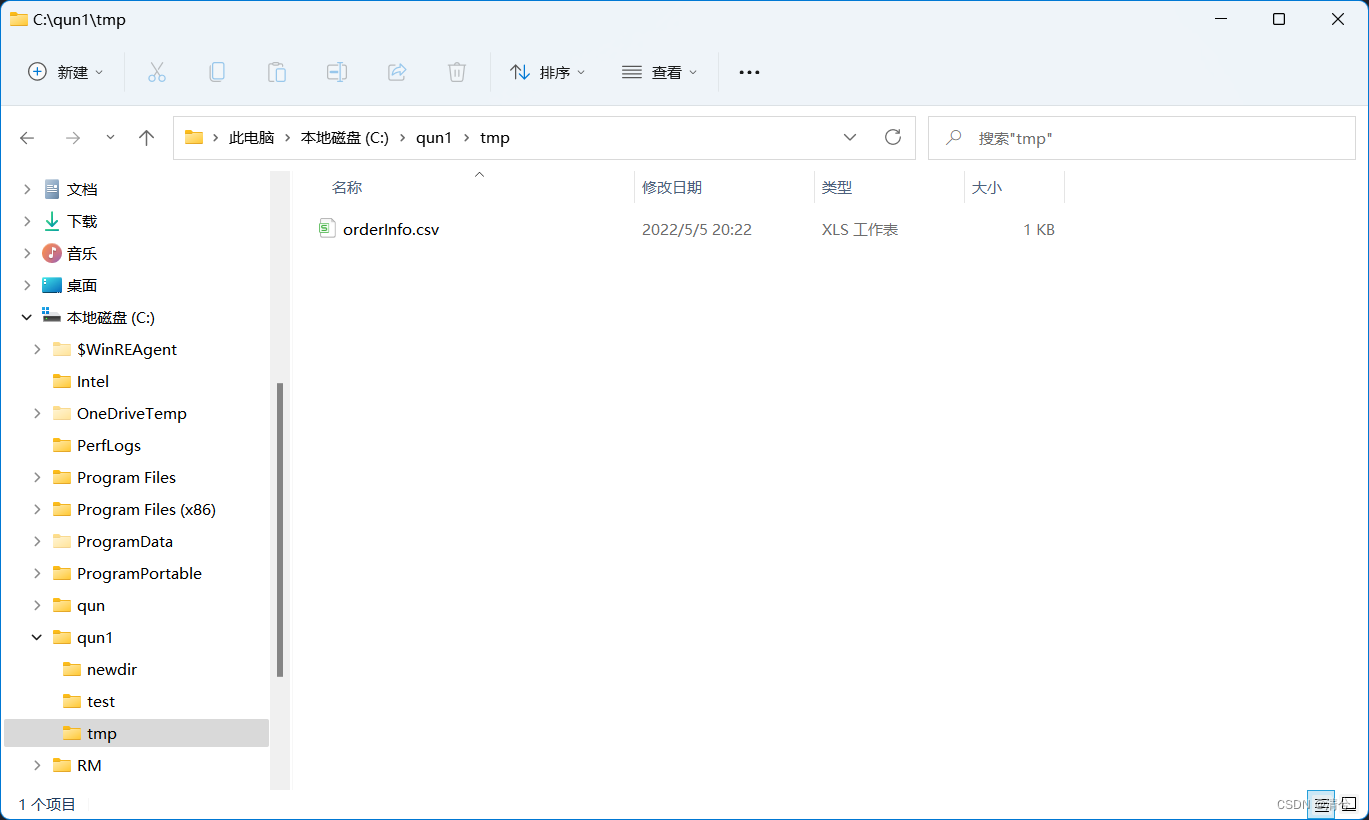The height and width of the screenshot is (820, 1369).
Task: Click 此电脑 in the address path
Action: pyautogui.click(x=251, y=138)
